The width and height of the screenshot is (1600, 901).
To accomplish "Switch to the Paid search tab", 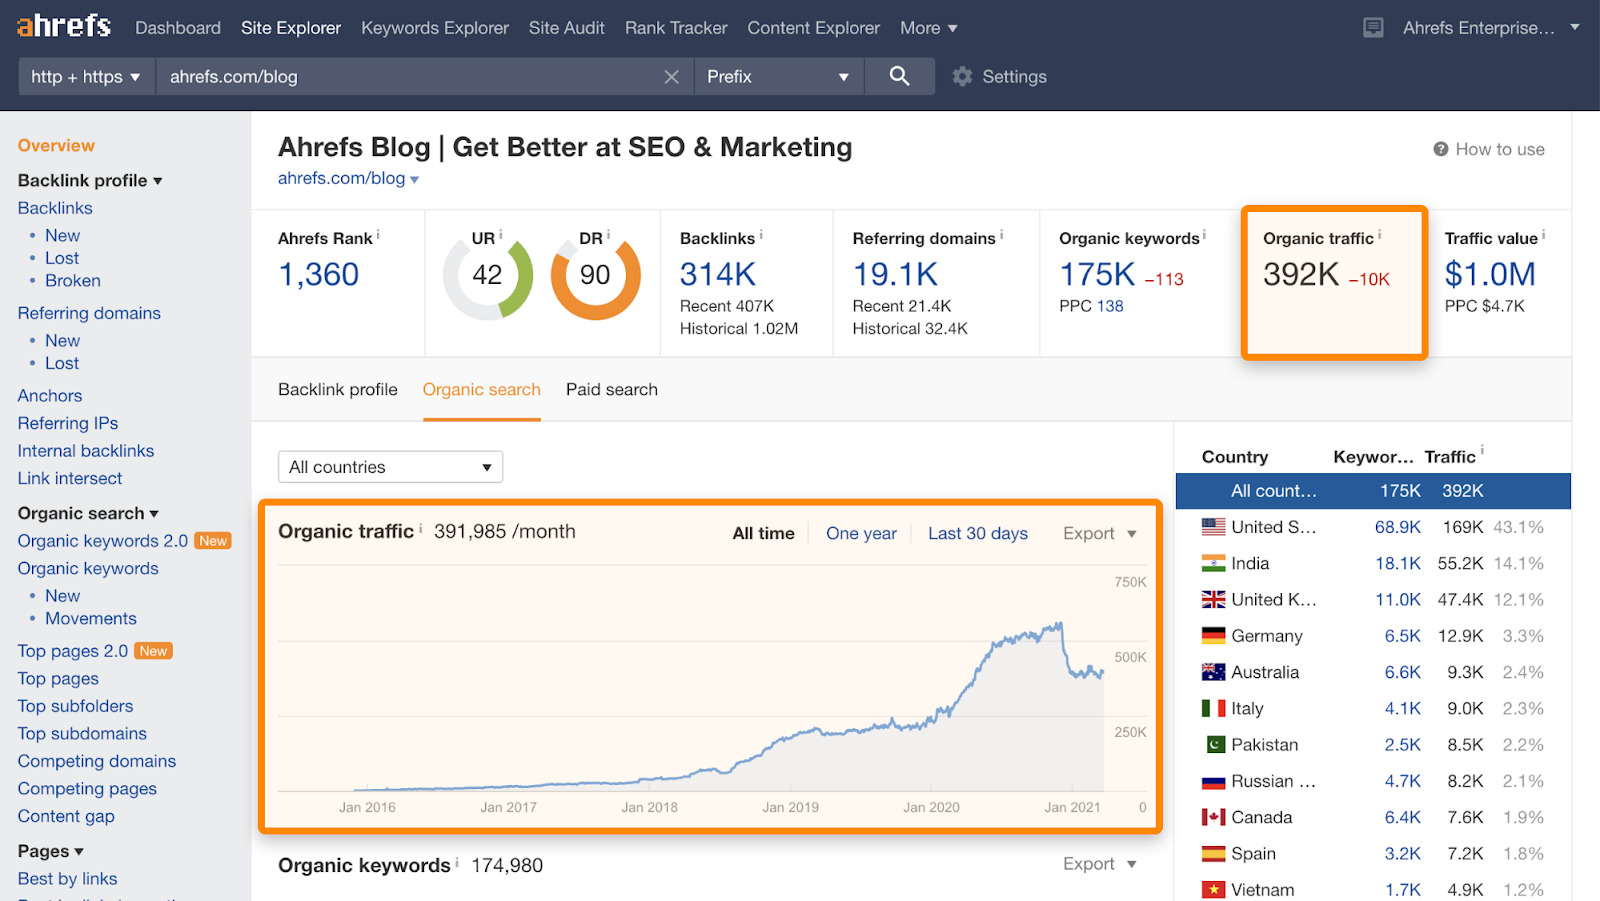I will (611, 390).
